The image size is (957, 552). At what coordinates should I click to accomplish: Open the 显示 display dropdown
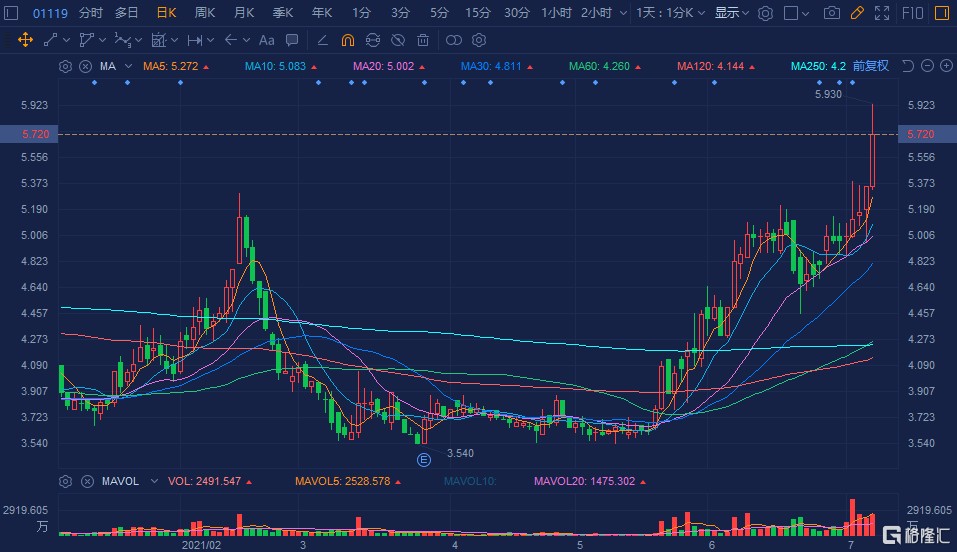732,13
